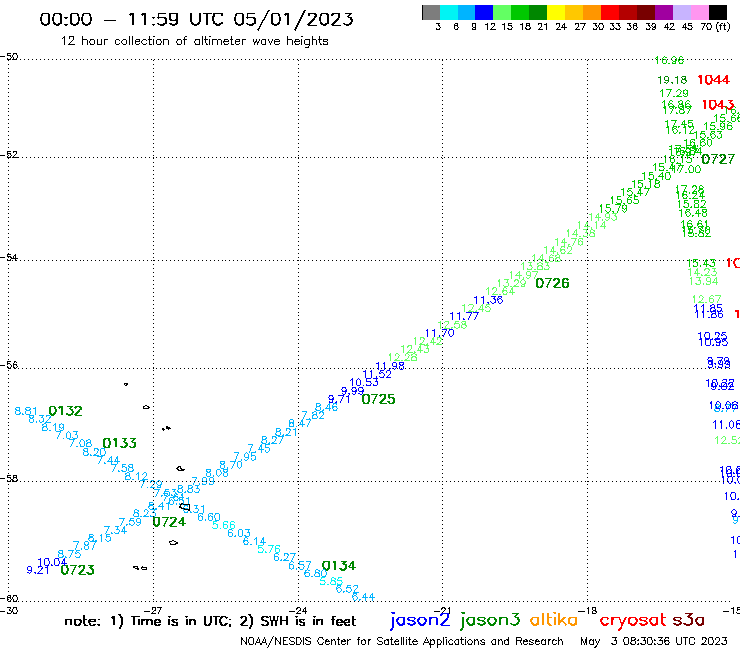Screen dimensions: 740x650
Task: Select the wave height value 8.81
Action: point(26,411)
